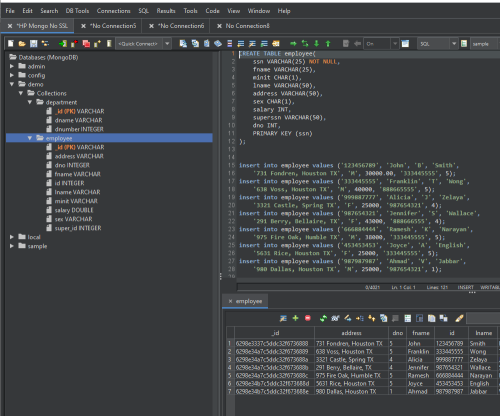Click the striped lines icon in main toolbar
Screen dimensions: 500x416
229,44
